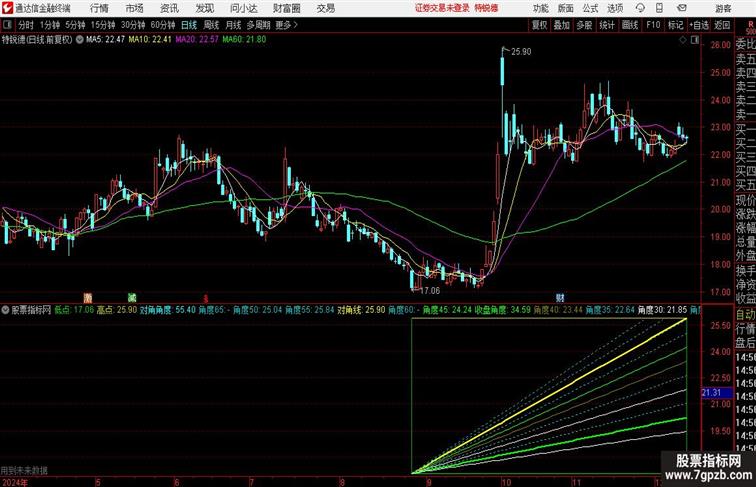Click the 2024年 label on the time axis
This screenshot has width=756, height=487.
click(x=14, y=482)
